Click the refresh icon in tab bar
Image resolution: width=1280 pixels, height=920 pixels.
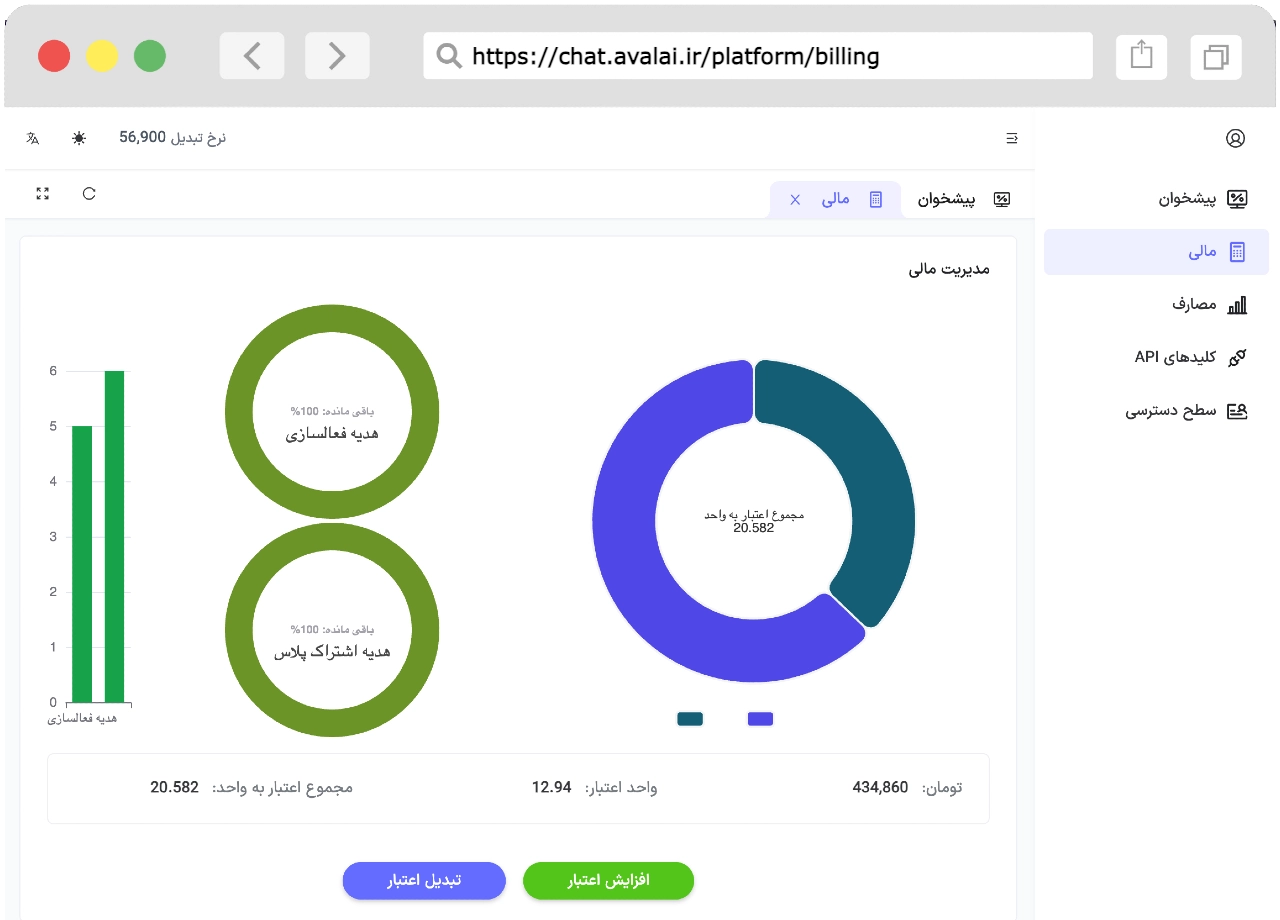tap(89, 194)
